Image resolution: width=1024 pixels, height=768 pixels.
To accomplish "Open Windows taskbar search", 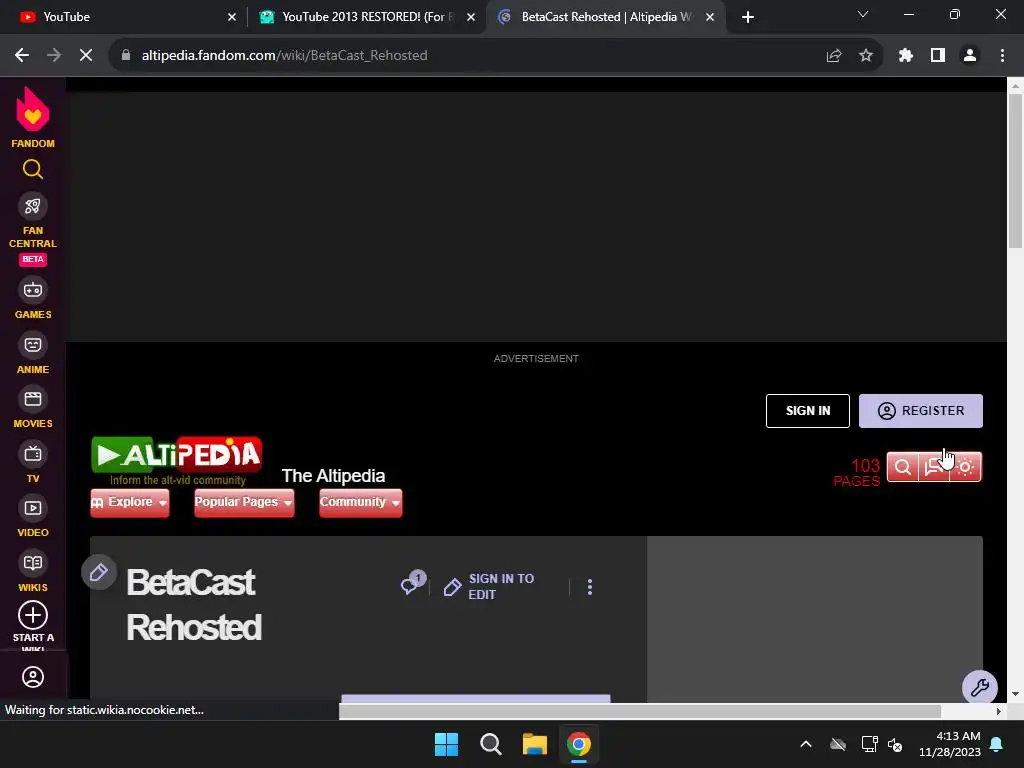I will pyautogui.click(x=490, y=744).
